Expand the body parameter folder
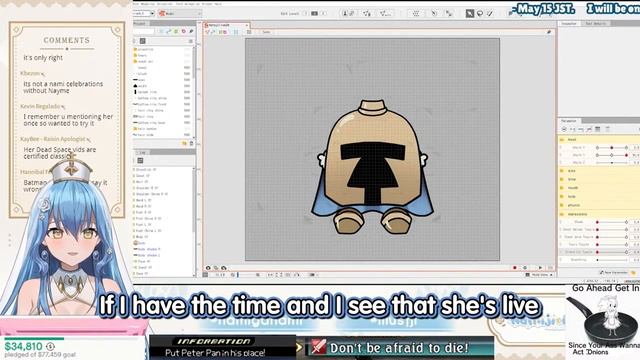This screenshot has width=640, height=360. [x=562, y=196]
